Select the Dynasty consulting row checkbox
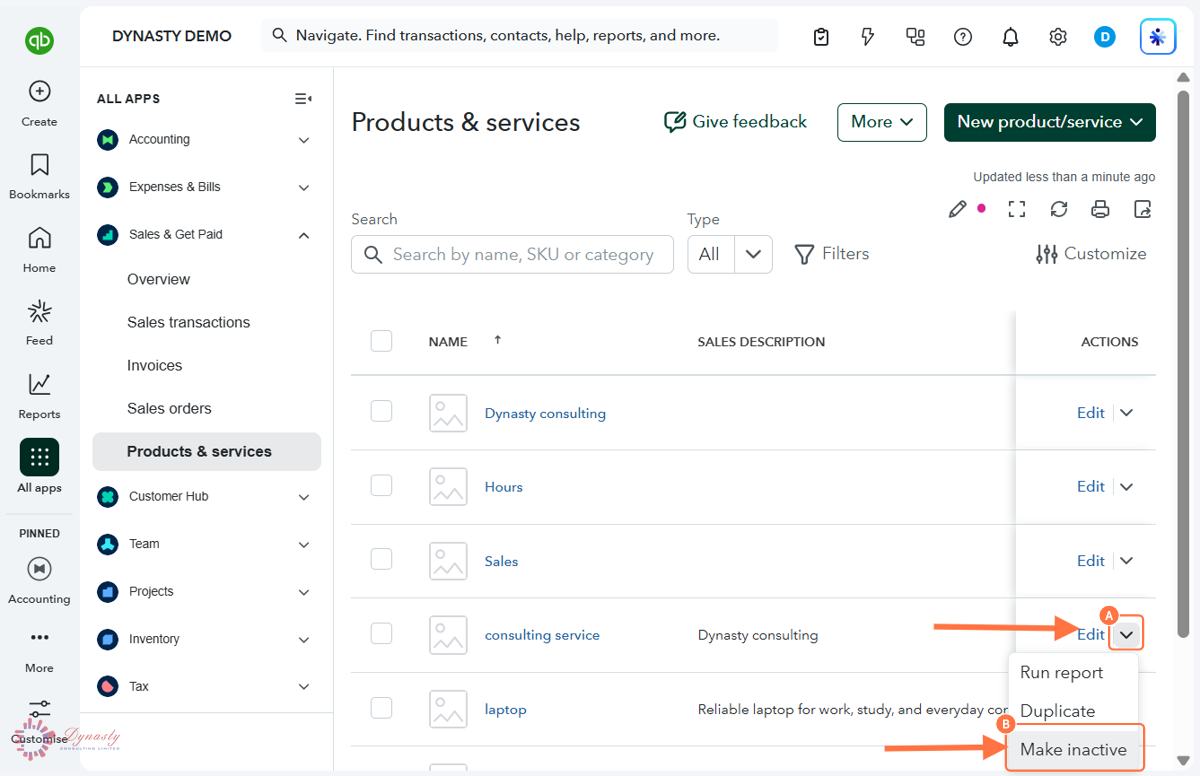The width and height of the screenshot is (1200, 776). click(381, 411)
